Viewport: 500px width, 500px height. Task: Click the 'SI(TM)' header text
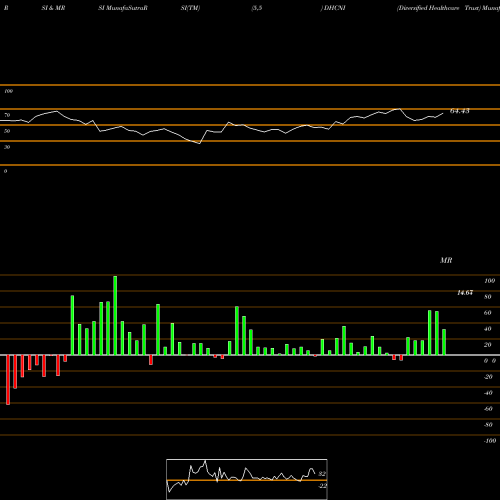(190, 8)
